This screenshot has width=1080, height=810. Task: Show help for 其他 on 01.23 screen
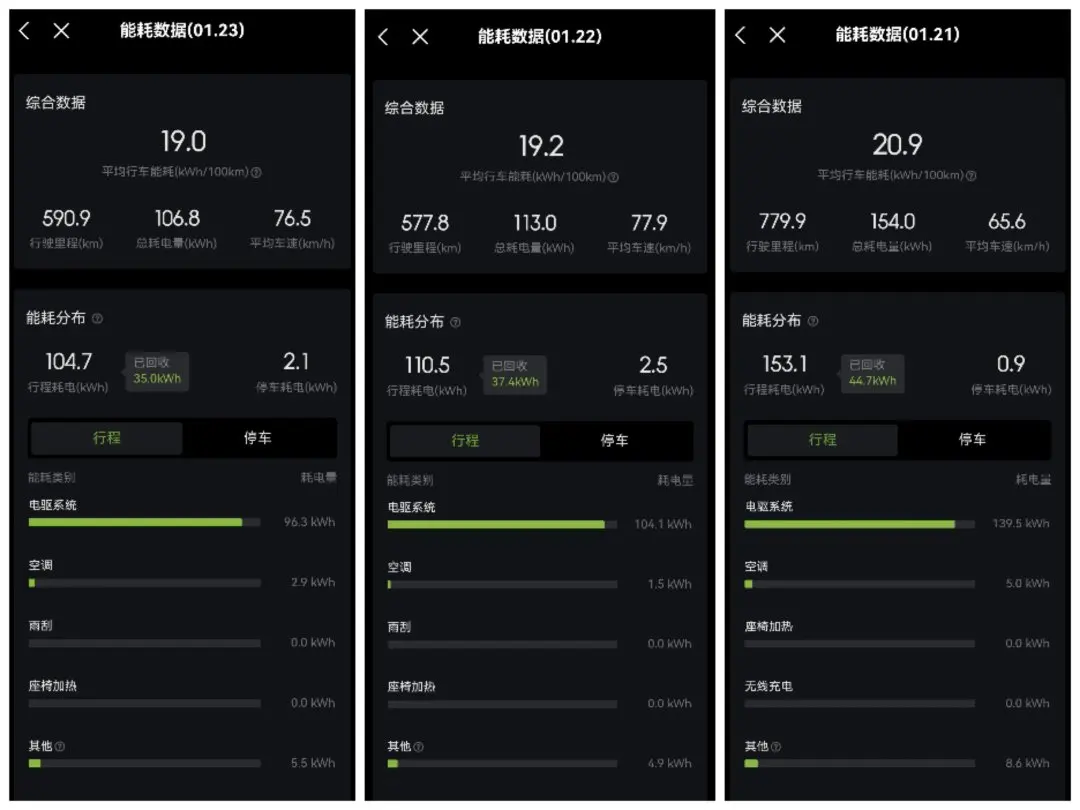[60, 746]
